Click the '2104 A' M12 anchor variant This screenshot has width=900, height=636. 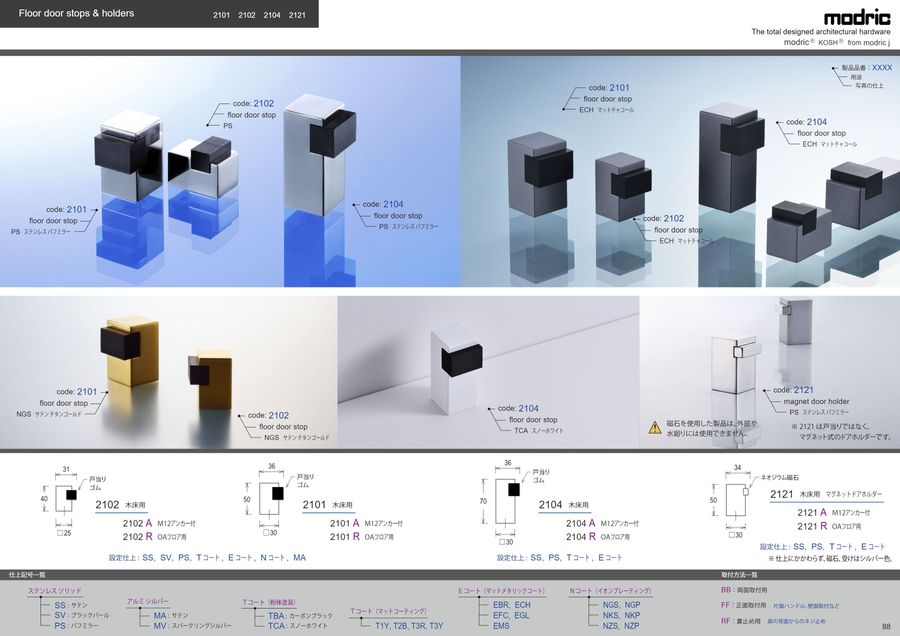[x=602, y=523]
